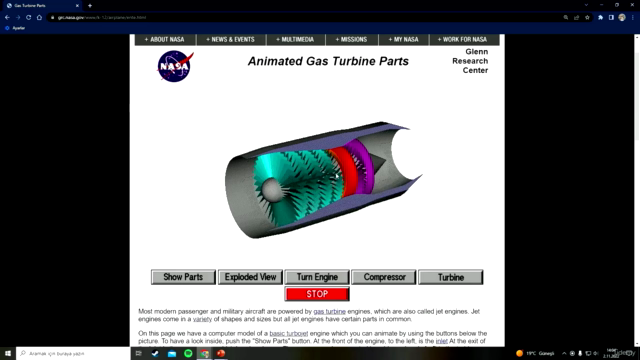The height and width of the screenshot is (360, 640).
Task: Open the Ayarlar bookmark
Action: tap(15, 28)
